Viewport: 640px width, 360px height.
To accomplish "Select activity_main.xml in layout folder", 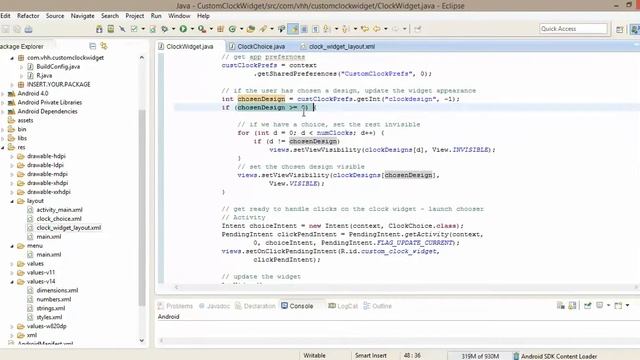I will click(x=59, y=210).
